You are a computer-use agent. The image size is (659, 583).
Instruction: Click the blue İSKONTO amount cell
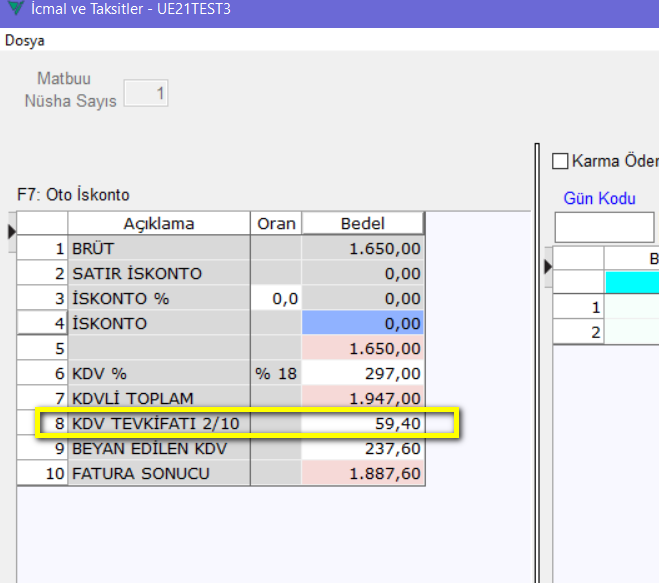tap(362, 323)
